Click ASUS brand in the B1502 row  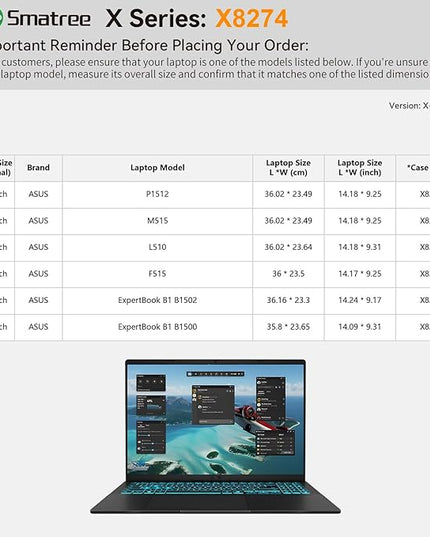coord(38,300)
